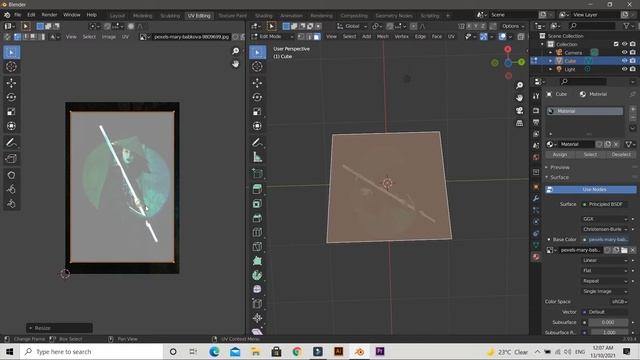Select the Grab sculpt tool in UV editor
This screenshot has height=360, width=640.
(11, 175)
